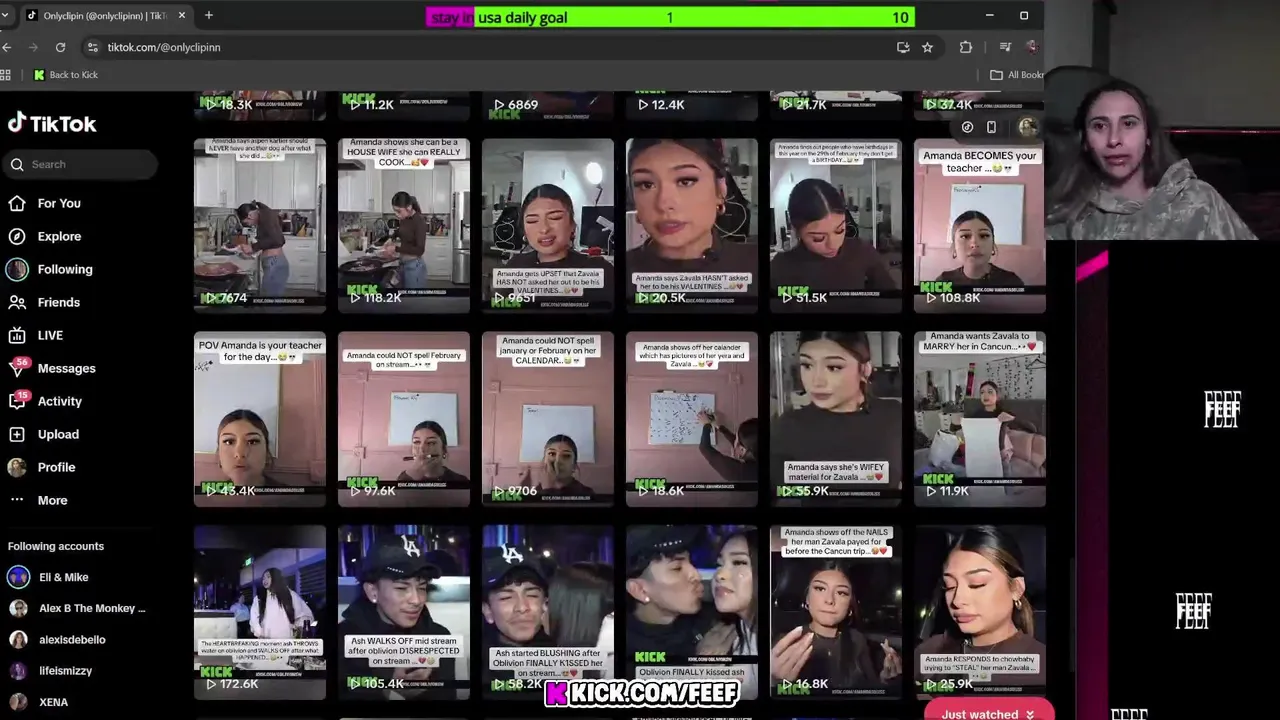Click the Following accounts heading

click(56, 546)
